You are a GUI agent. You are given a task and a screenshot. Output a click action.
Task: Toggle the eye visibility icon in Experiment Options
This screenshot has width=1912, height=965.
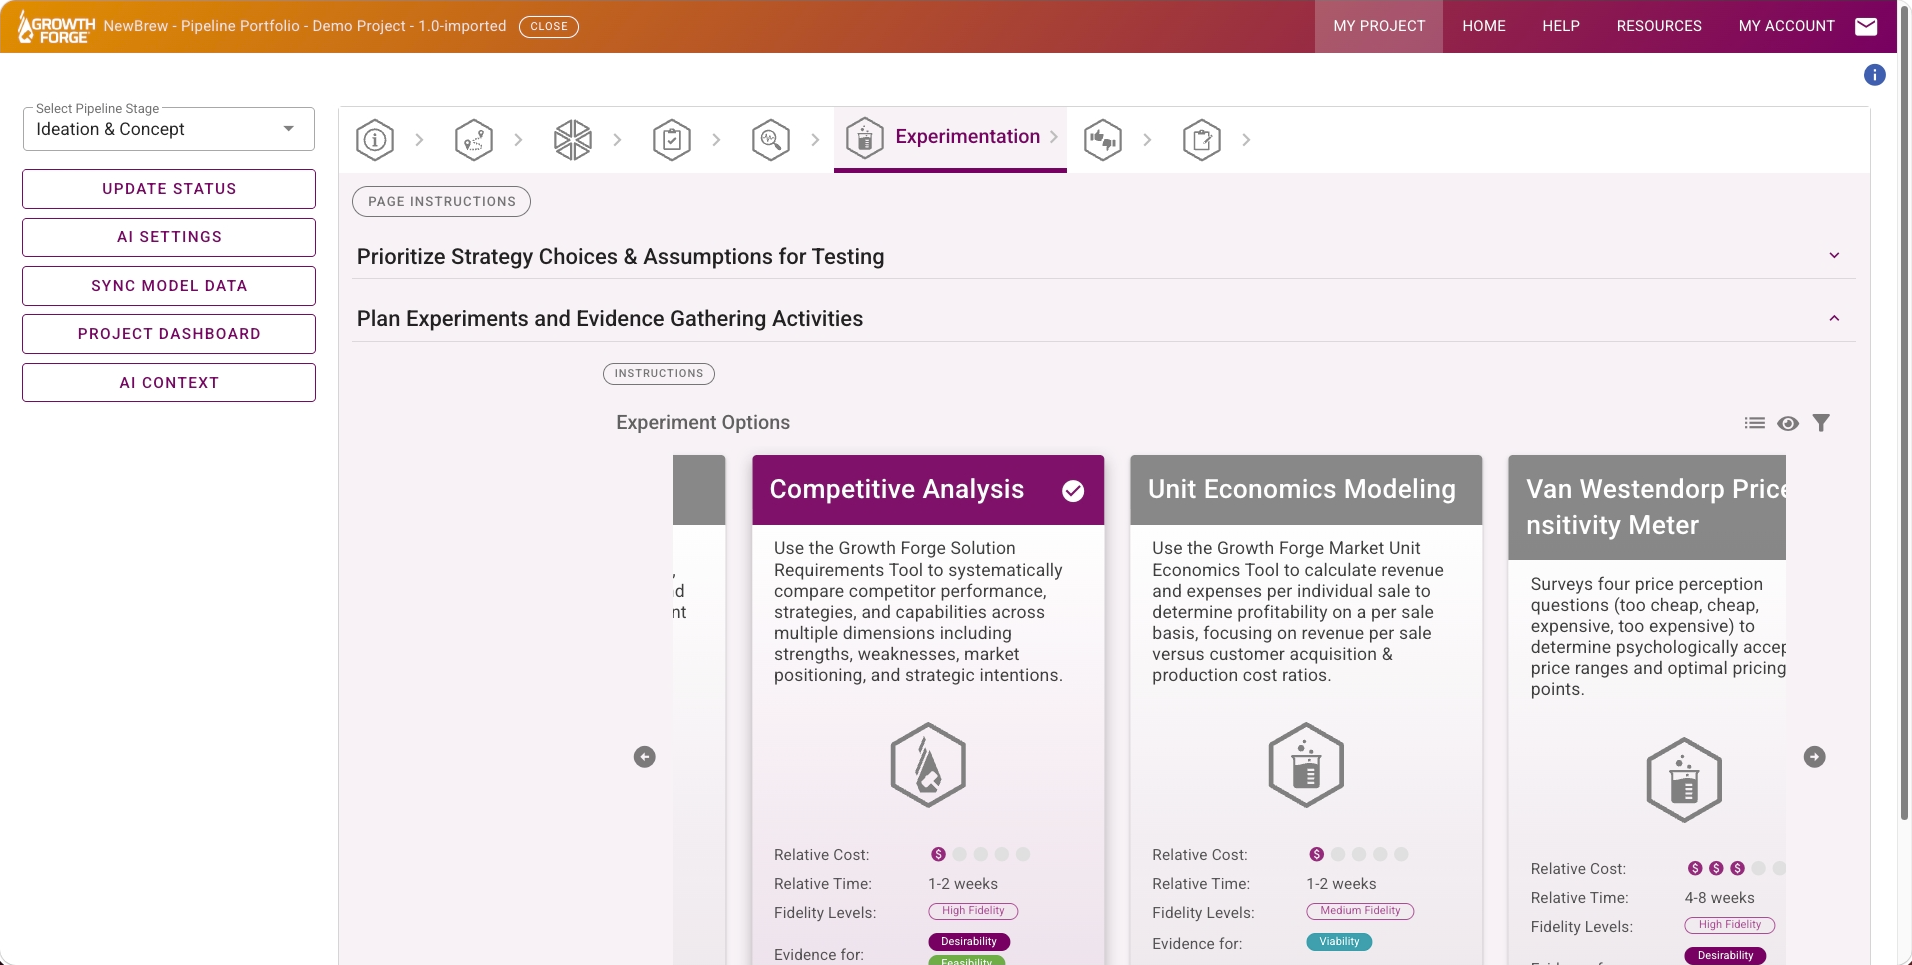pos(1788,423)
